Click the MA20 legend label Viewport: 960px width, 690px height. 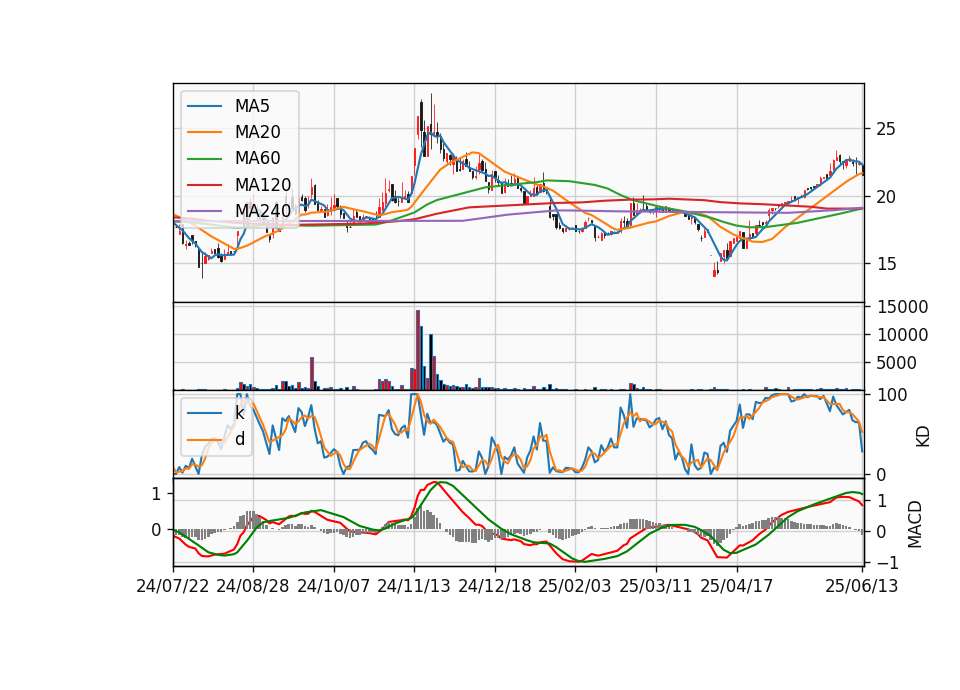[257, 132]
